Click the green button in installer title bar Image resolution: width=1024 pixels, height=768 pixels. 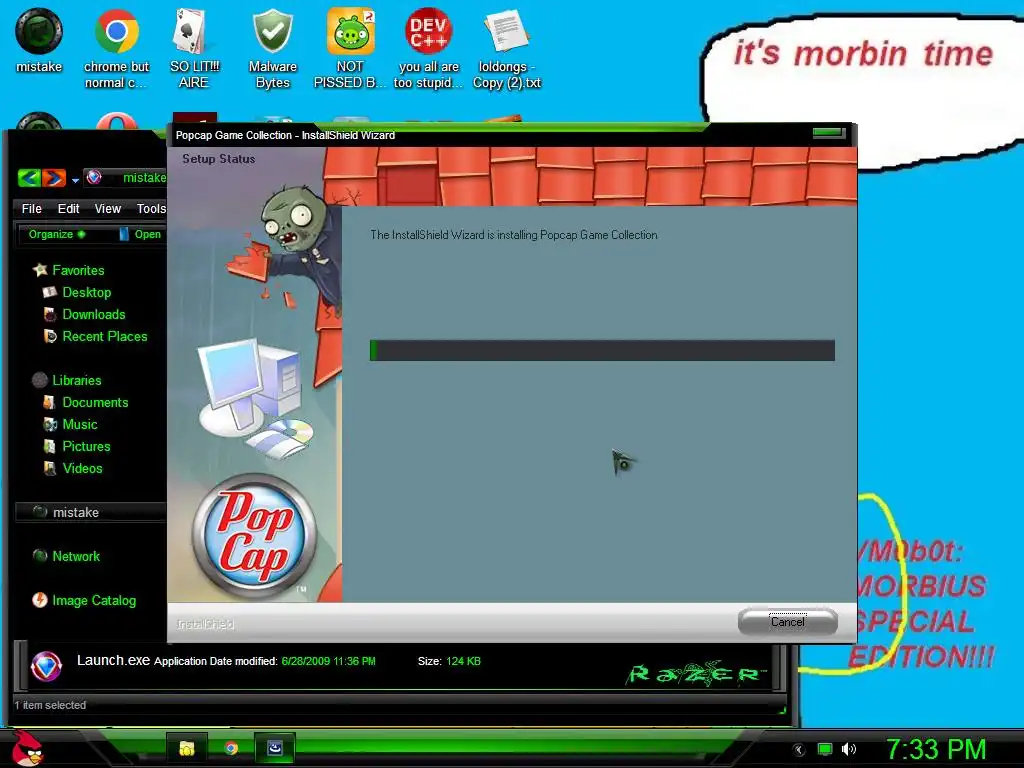coord(829,133)
